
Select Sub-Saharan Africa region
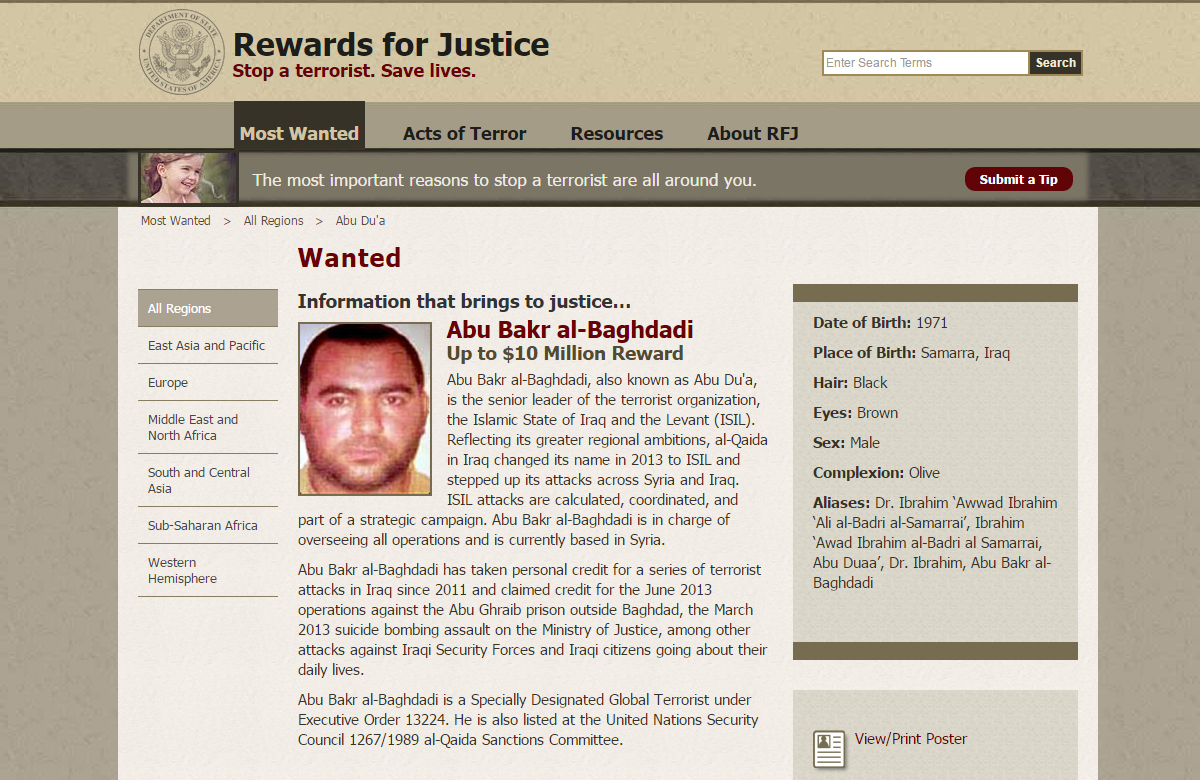coord(208,525)
